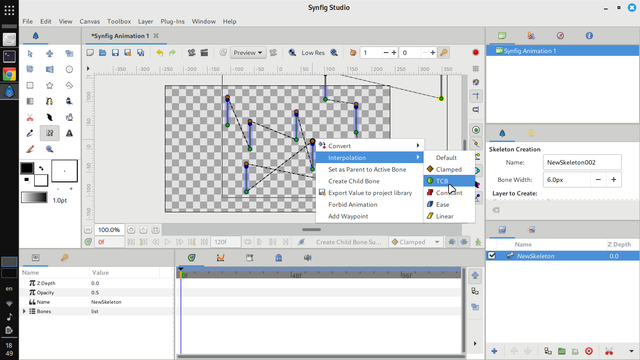The height and width of the screenshot is (360, 640).
Task: Expand timeline side arrow
Action: pyautogui.click(x=475, y=343)
